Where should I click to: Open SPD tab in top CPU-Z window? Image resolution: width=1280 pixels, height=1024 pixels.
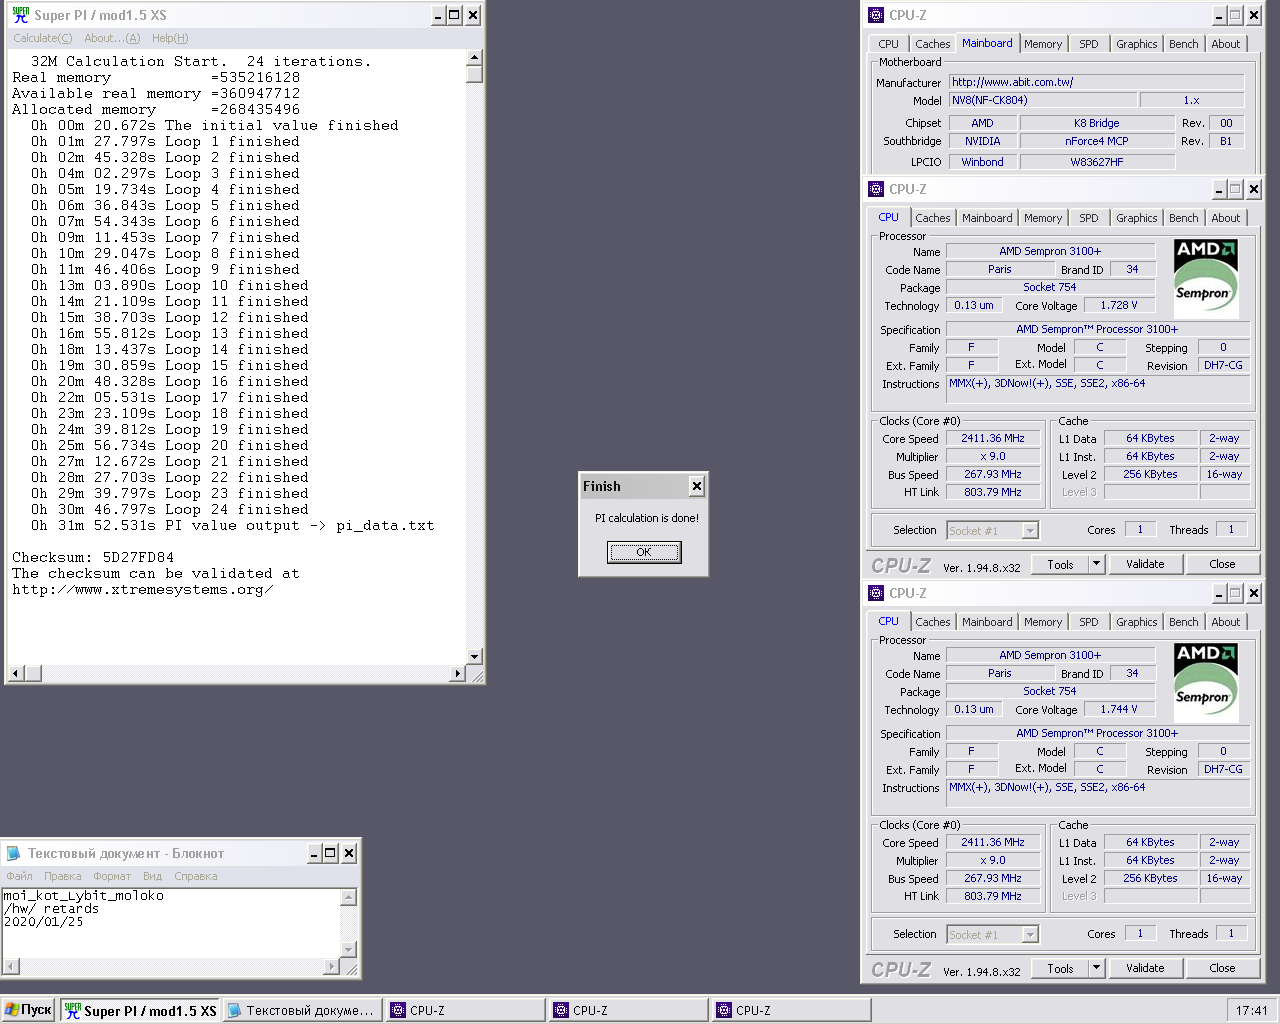(1089, 44)
